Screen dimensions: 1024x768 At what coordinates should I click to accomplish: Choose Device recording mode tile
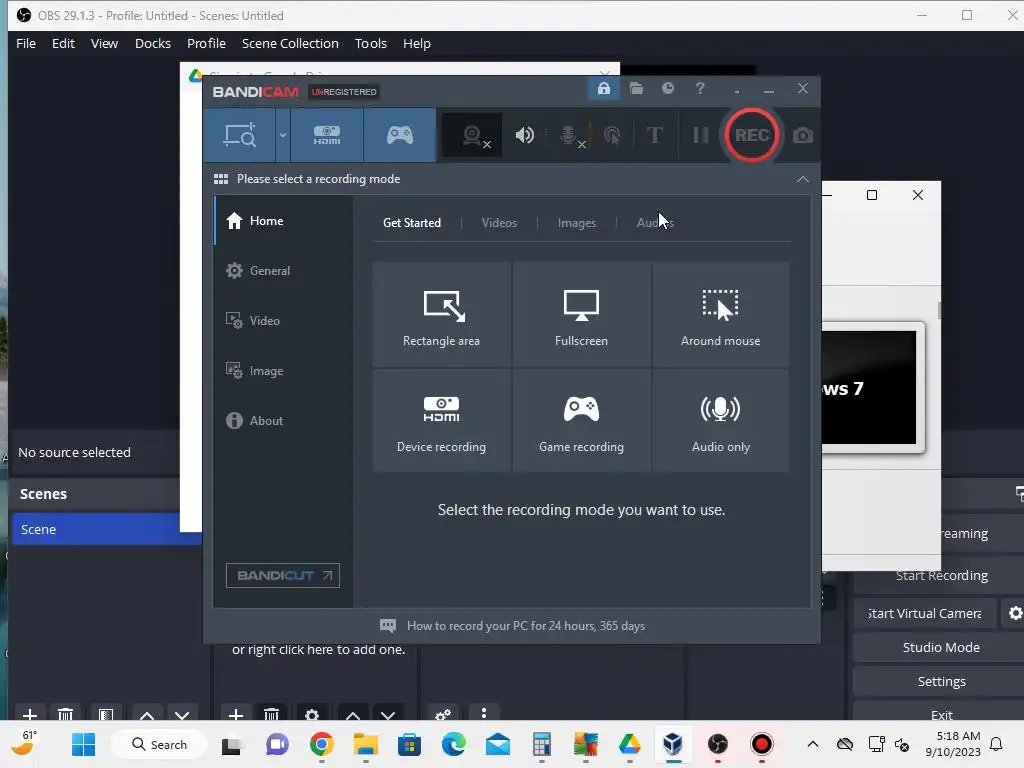[x=441, y=421]
